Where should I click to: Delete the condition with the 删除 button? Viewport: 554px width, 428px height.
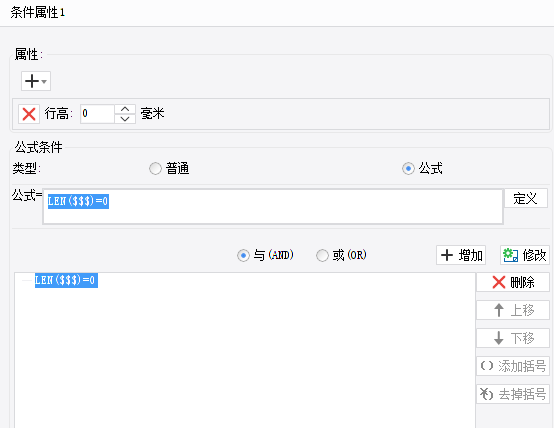(513, 282)
